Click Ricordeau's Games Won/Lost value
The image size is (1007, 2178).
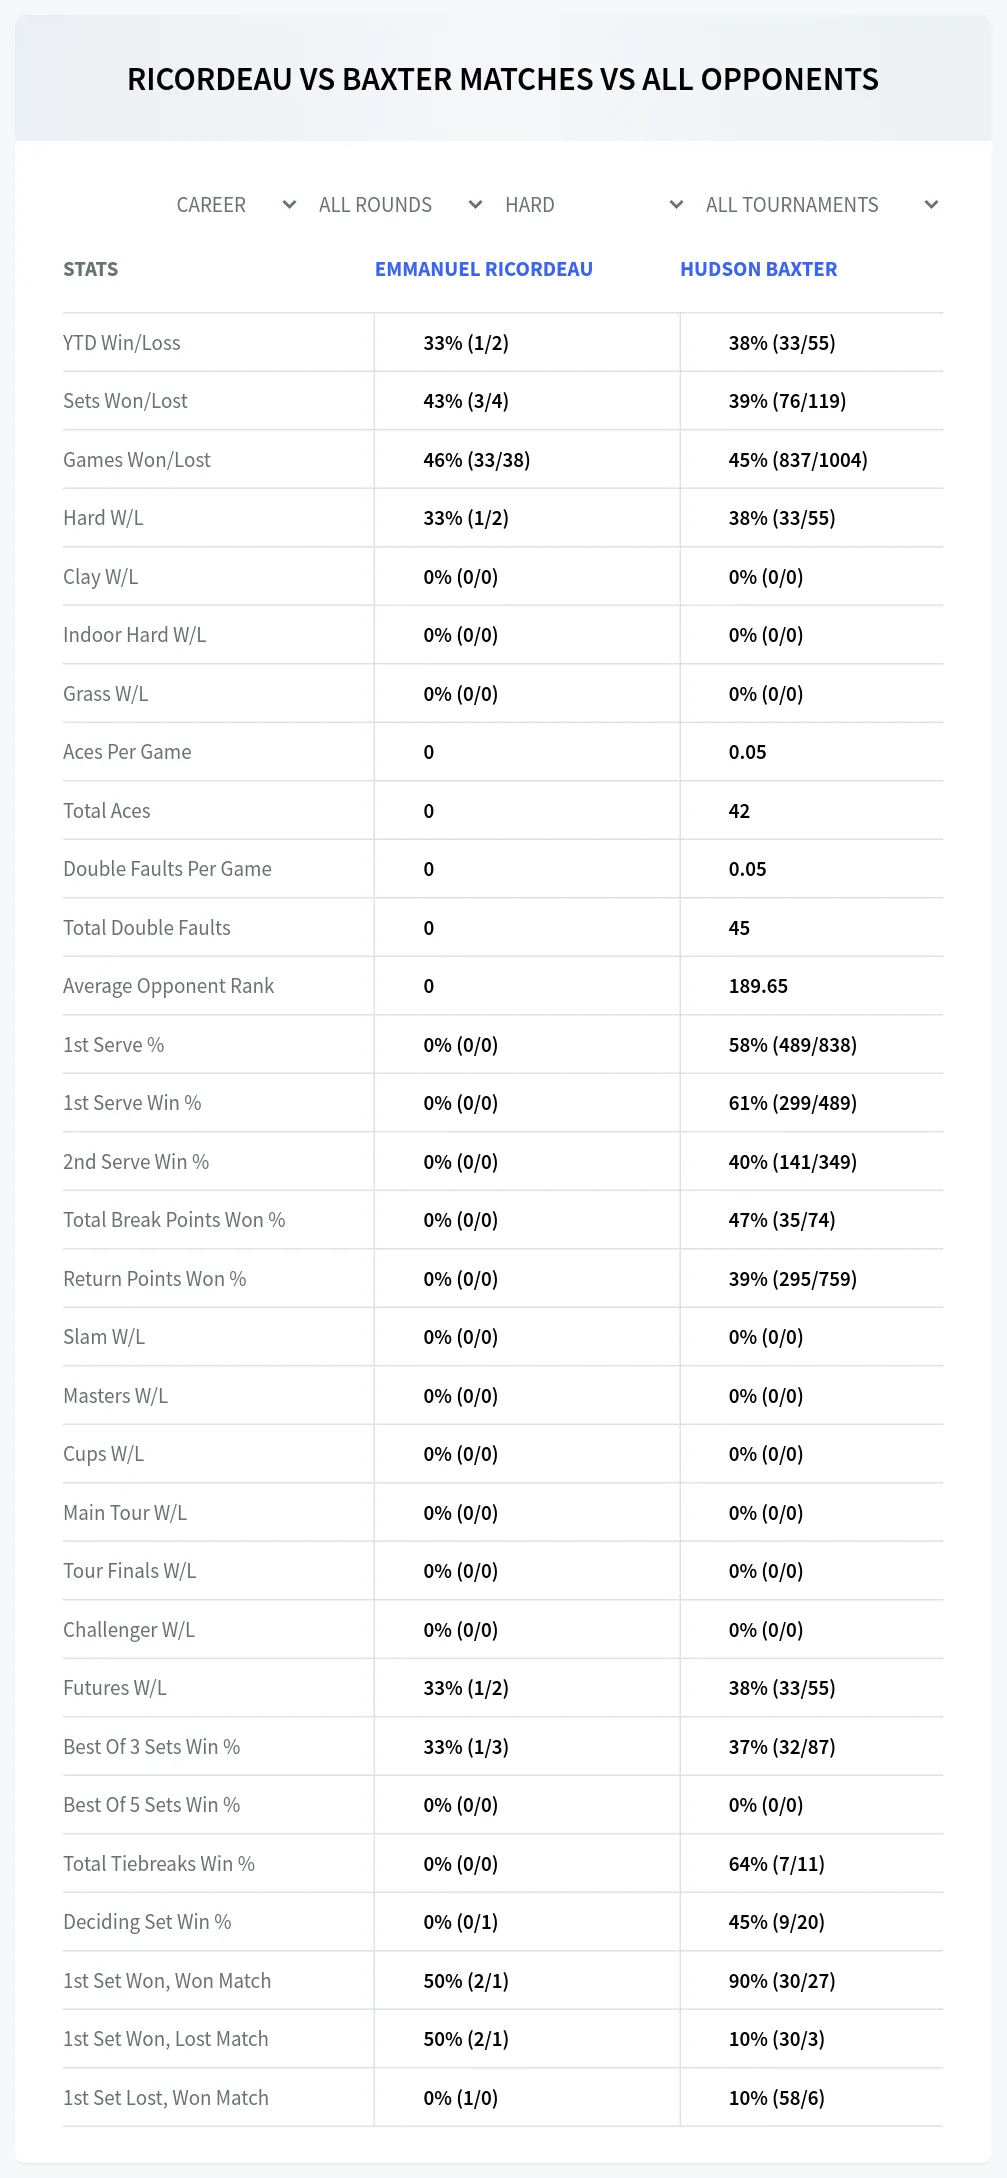point(477,460)
